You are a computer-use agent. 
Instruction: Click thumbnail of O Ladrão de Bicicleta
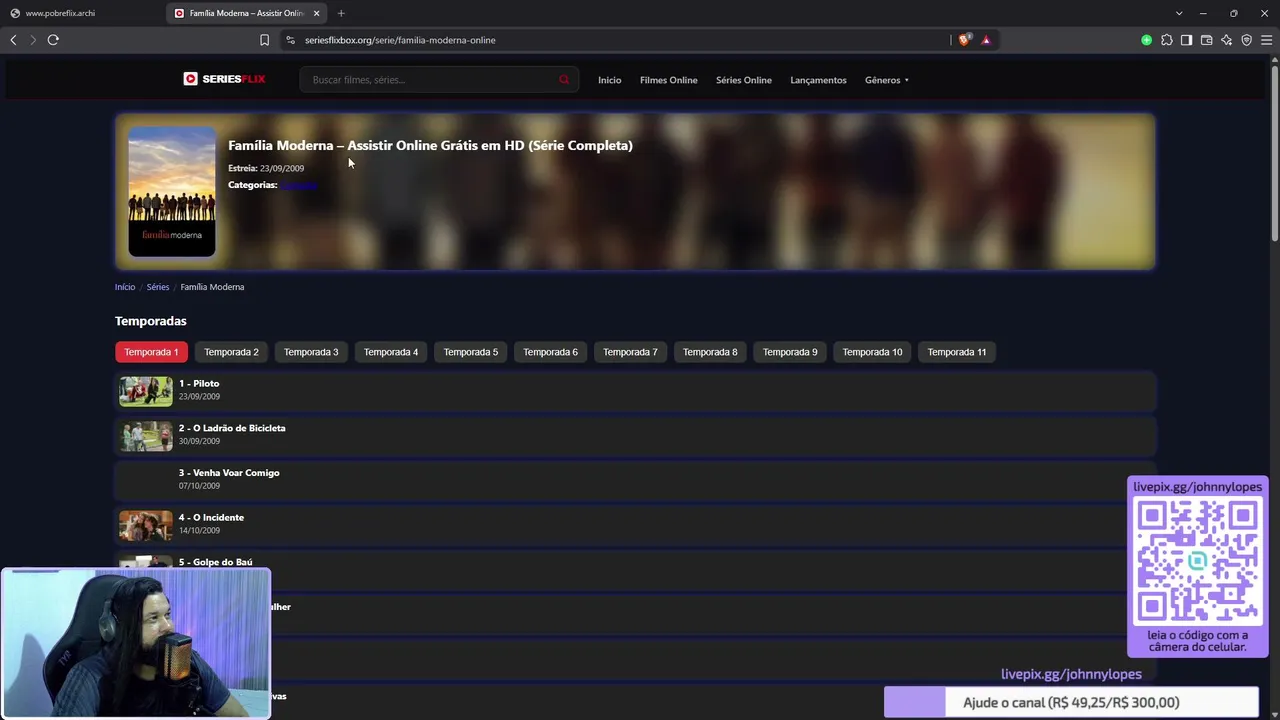[146, 436]
